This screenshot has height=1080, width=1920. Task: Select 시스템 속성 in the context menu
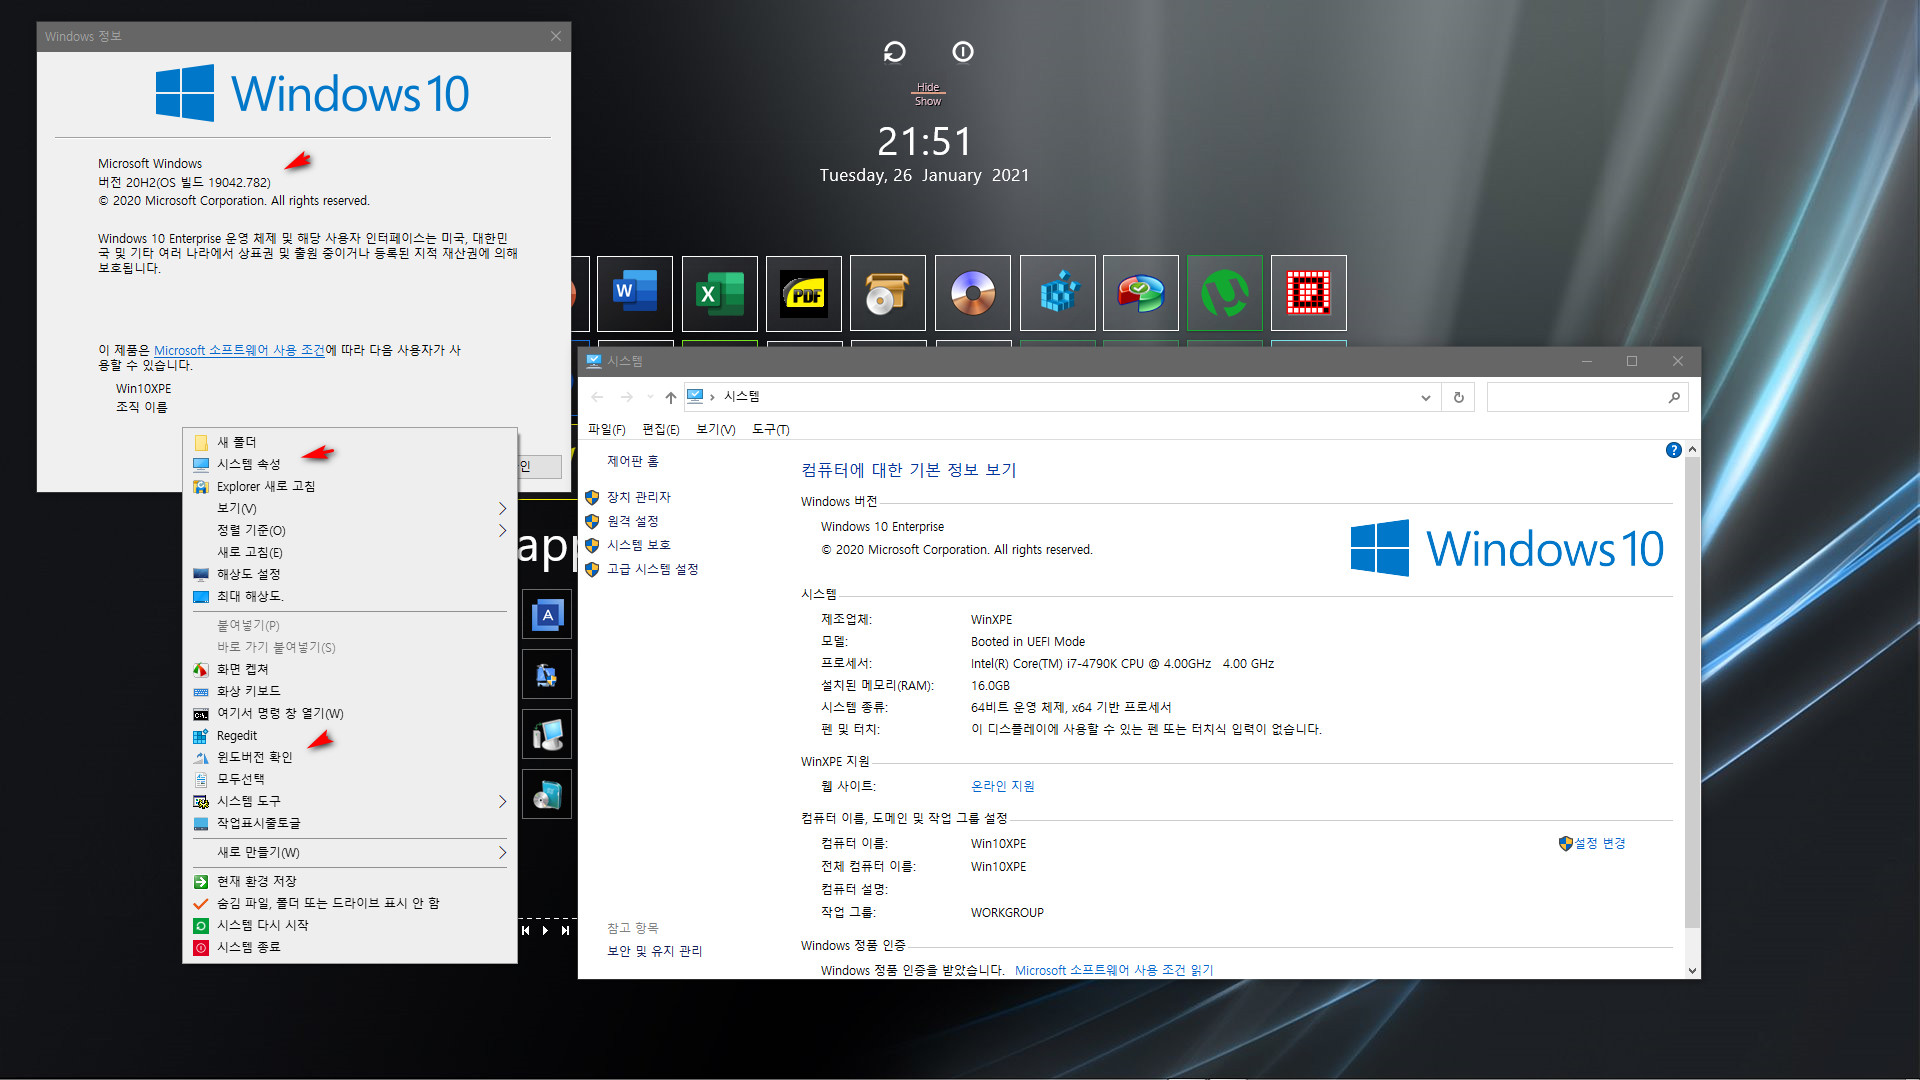[x=349, y=464]
